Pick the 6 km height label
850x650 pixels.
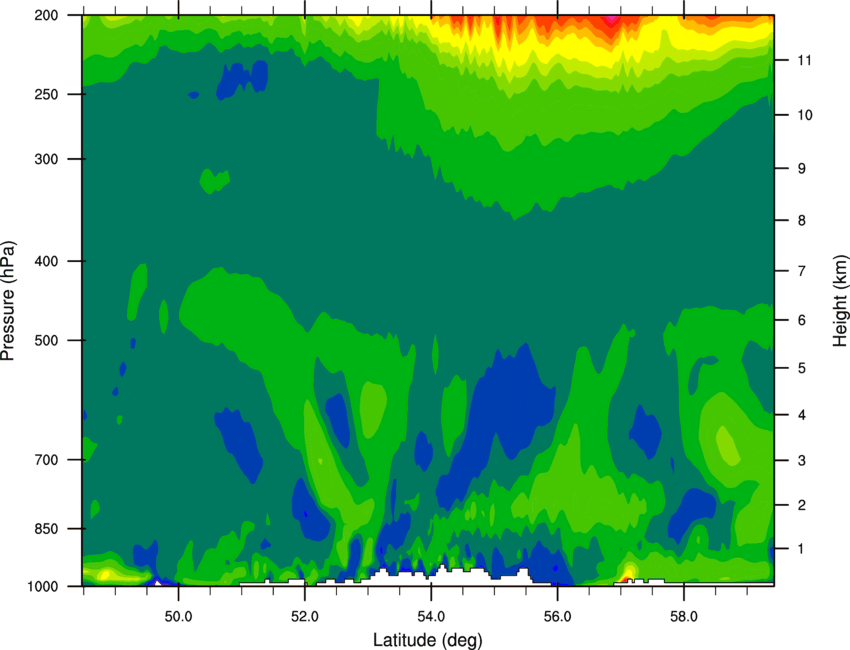(x=802, y=320)
